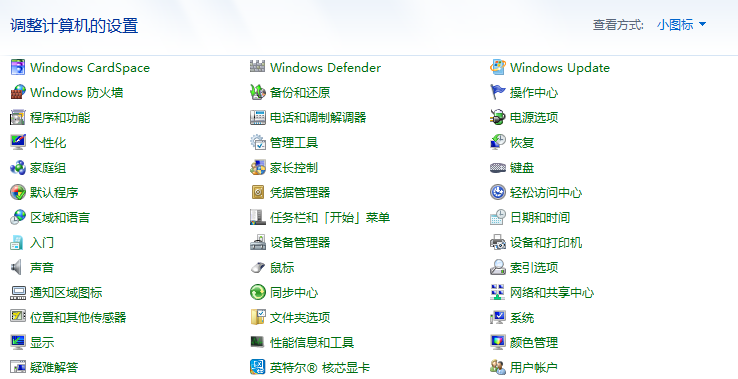Screen dimensions: 738x379
Task: Open 位置和其他传感器
Action: tap(78, 317)
